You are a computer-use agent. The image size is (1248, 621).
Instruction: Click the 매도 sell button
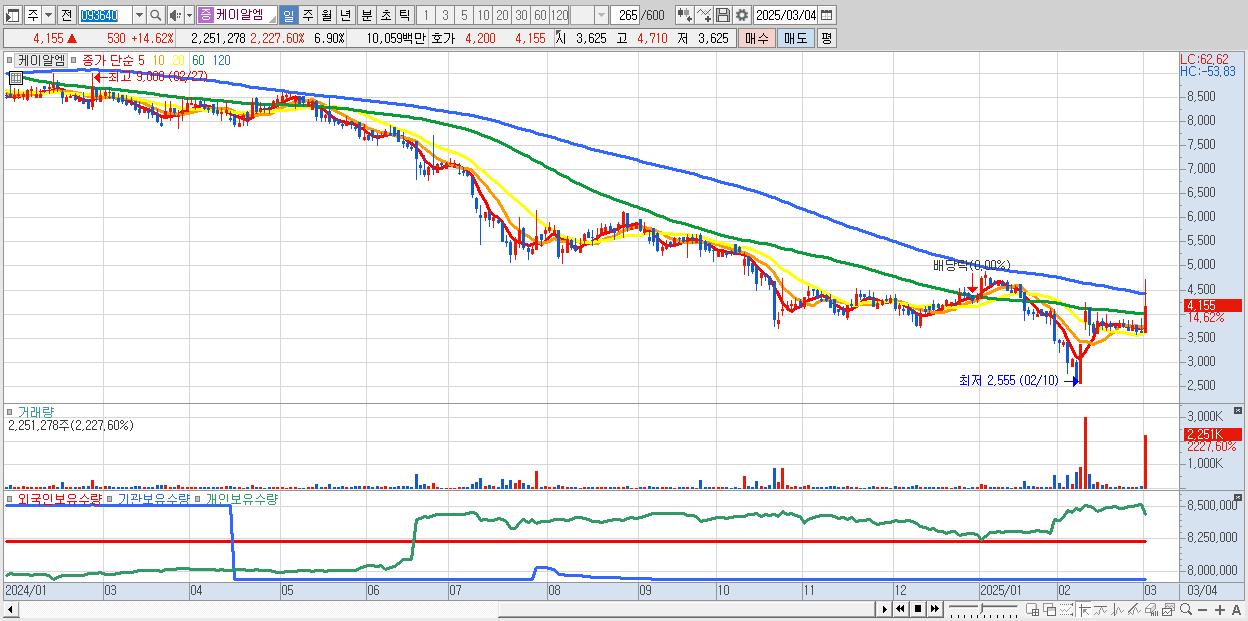coord(796,38)
